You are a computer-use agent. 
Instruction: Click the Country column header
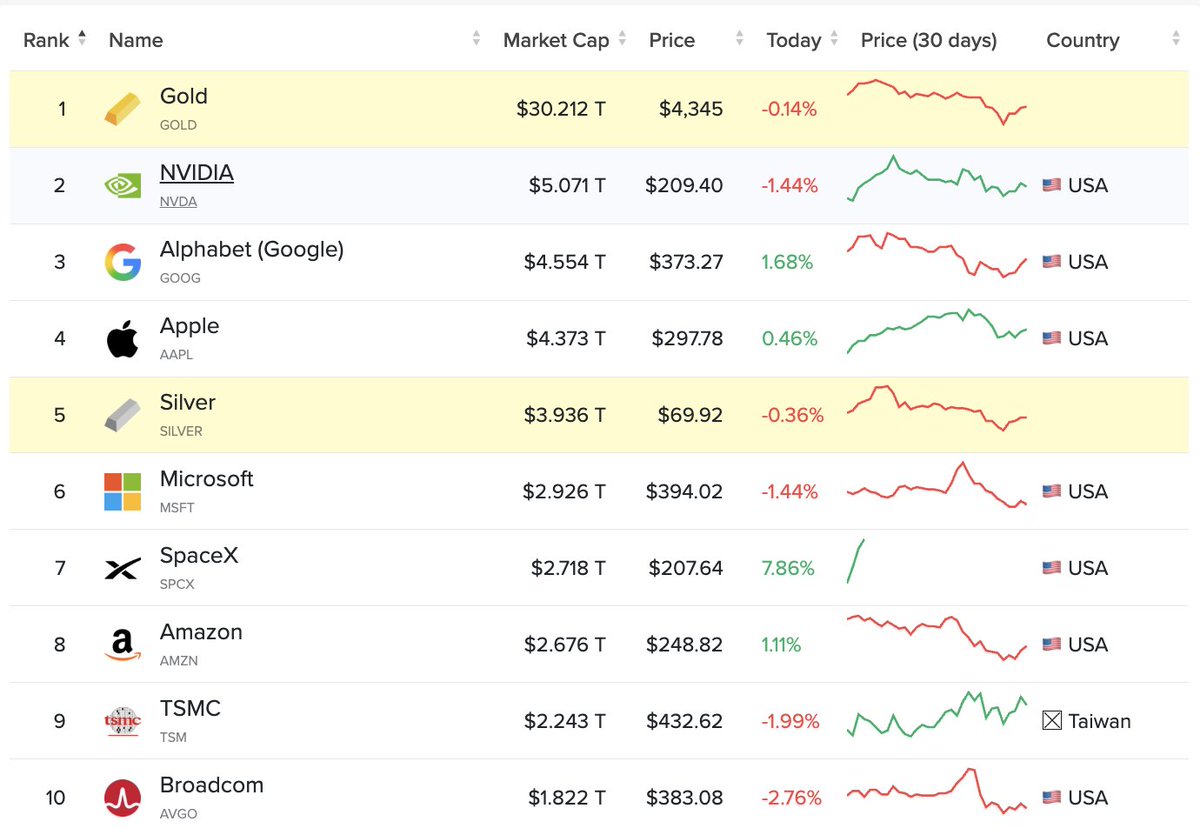point(1083,40)
